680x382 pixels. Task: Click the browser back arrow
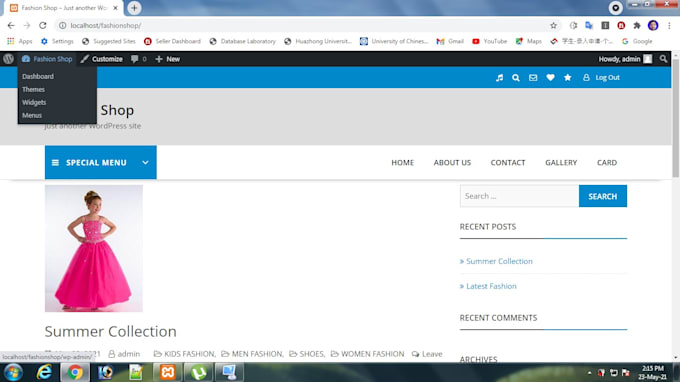[11, 26]
